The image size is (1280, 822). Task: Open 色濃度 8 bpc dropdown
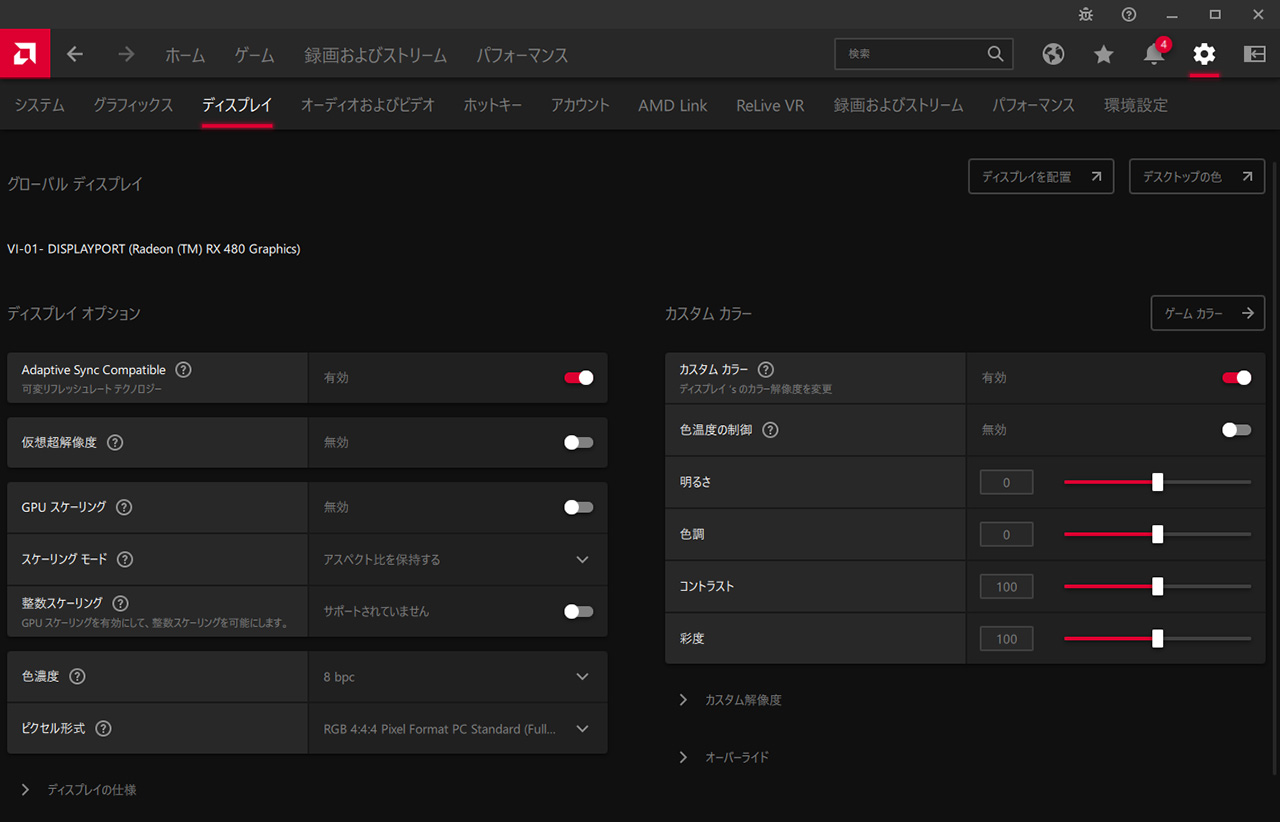(458, 677)
